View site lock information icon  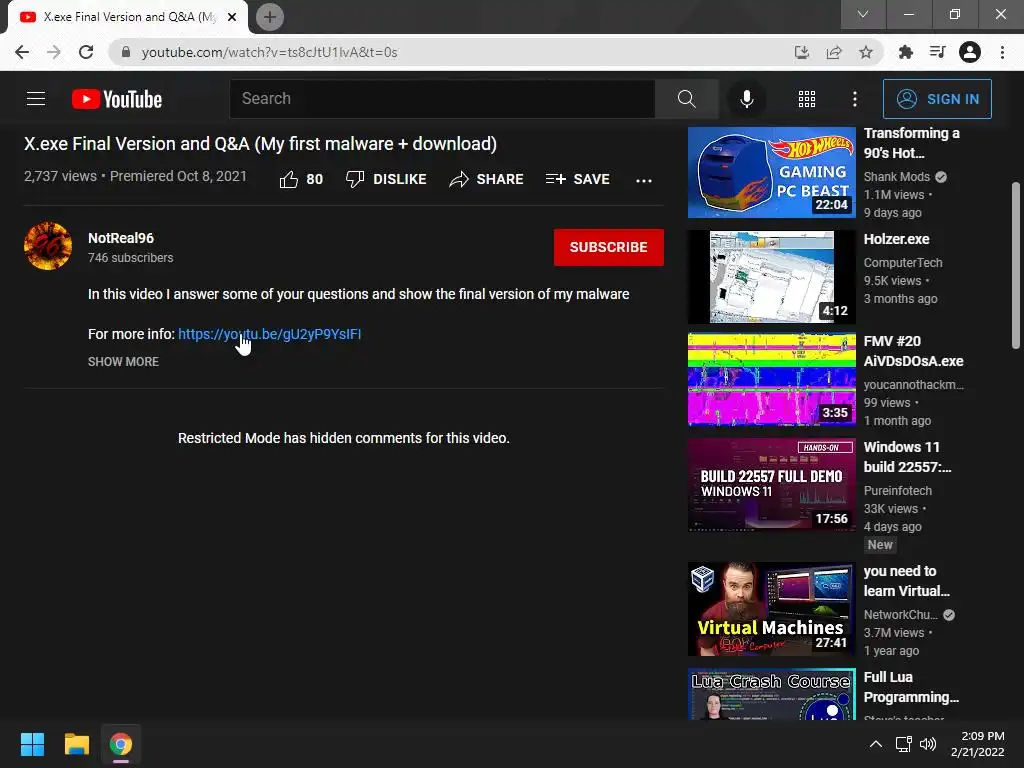click(x=126, y=52)
